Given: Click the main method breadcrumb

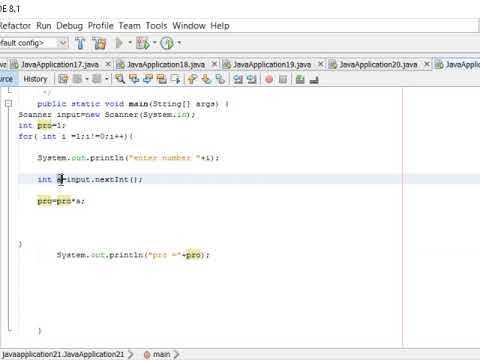Looking at the screenshot, I should [x=158, y=354].
